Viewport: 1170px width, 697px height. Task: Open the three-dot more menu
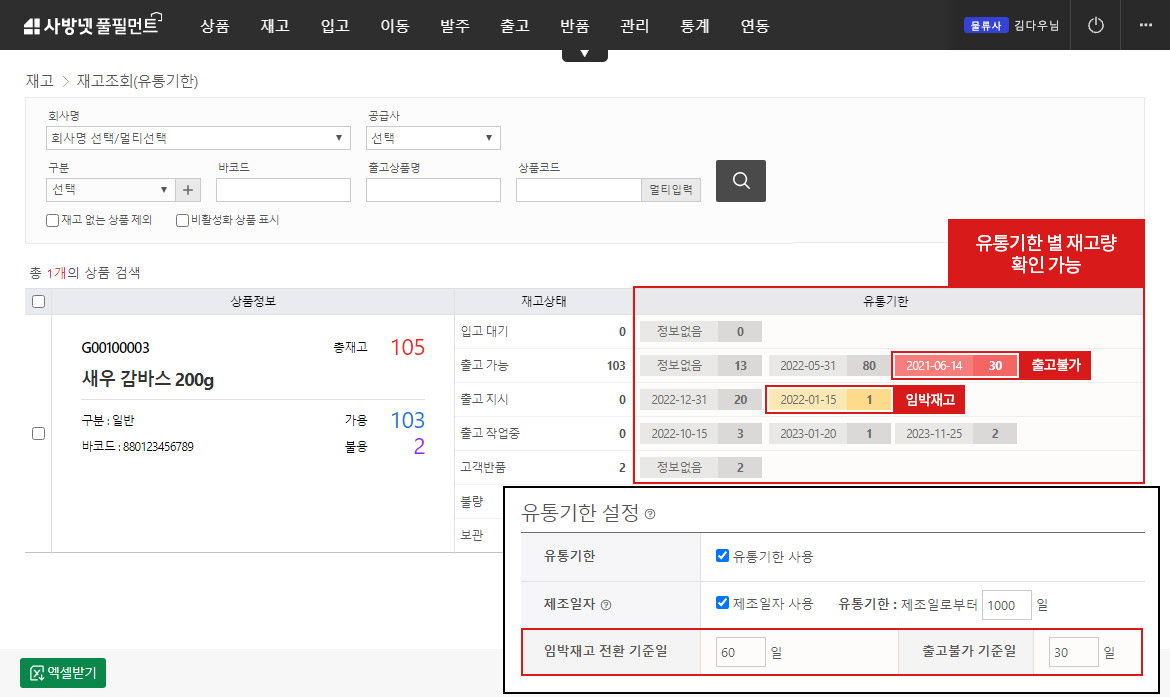1145,25
